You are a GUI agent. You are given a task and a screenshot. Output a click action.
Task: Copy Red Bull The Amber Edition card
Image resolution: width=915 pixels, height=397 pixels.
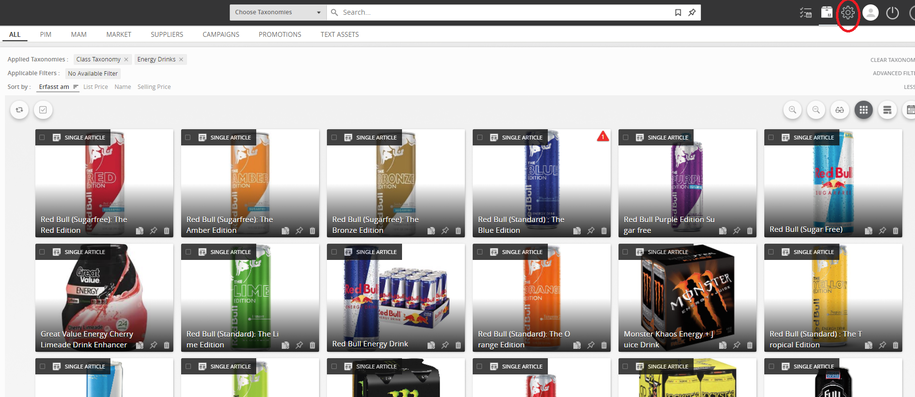pos(285,231)
